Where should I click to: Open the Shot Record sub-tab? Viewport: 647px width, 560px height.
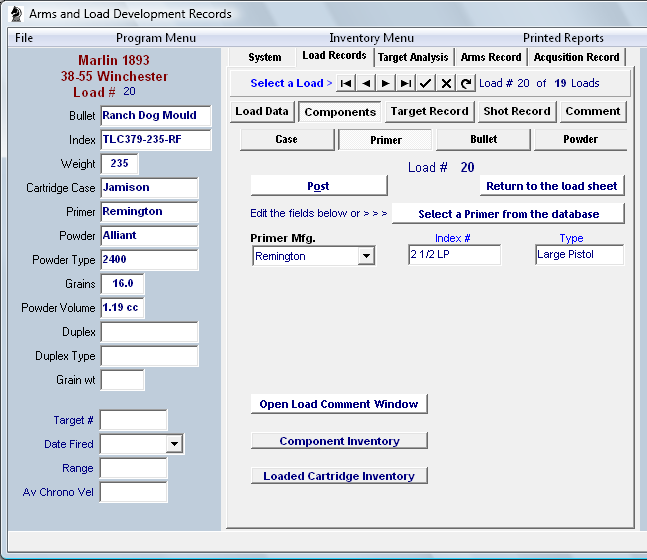[517, 111]
